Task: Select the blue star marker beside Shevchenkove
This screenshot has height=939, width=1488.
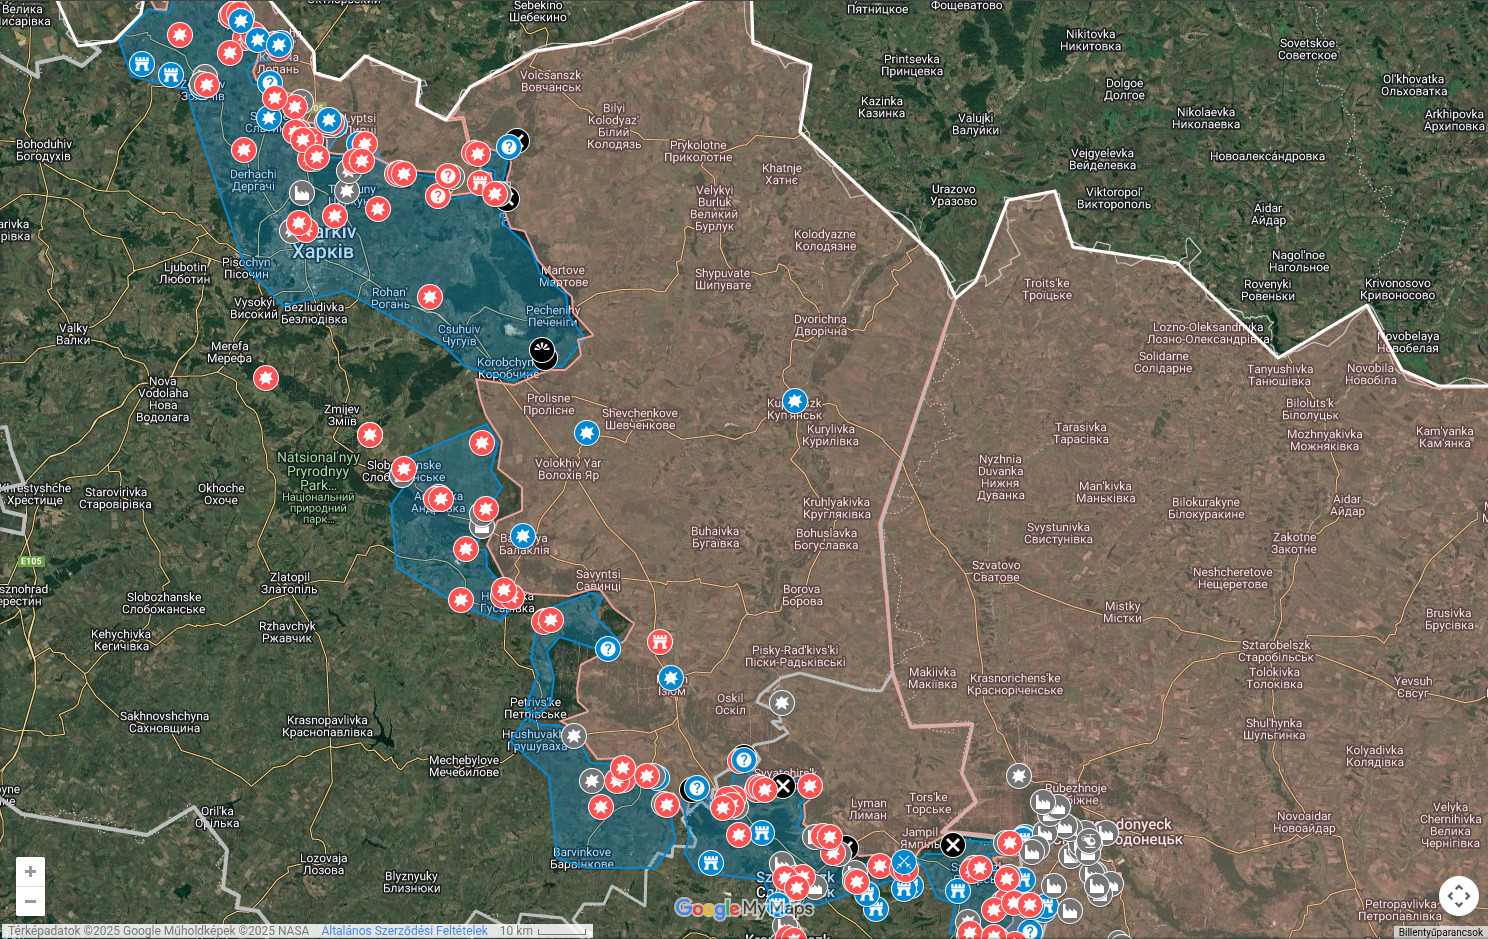Action: (x=587, y=433)
